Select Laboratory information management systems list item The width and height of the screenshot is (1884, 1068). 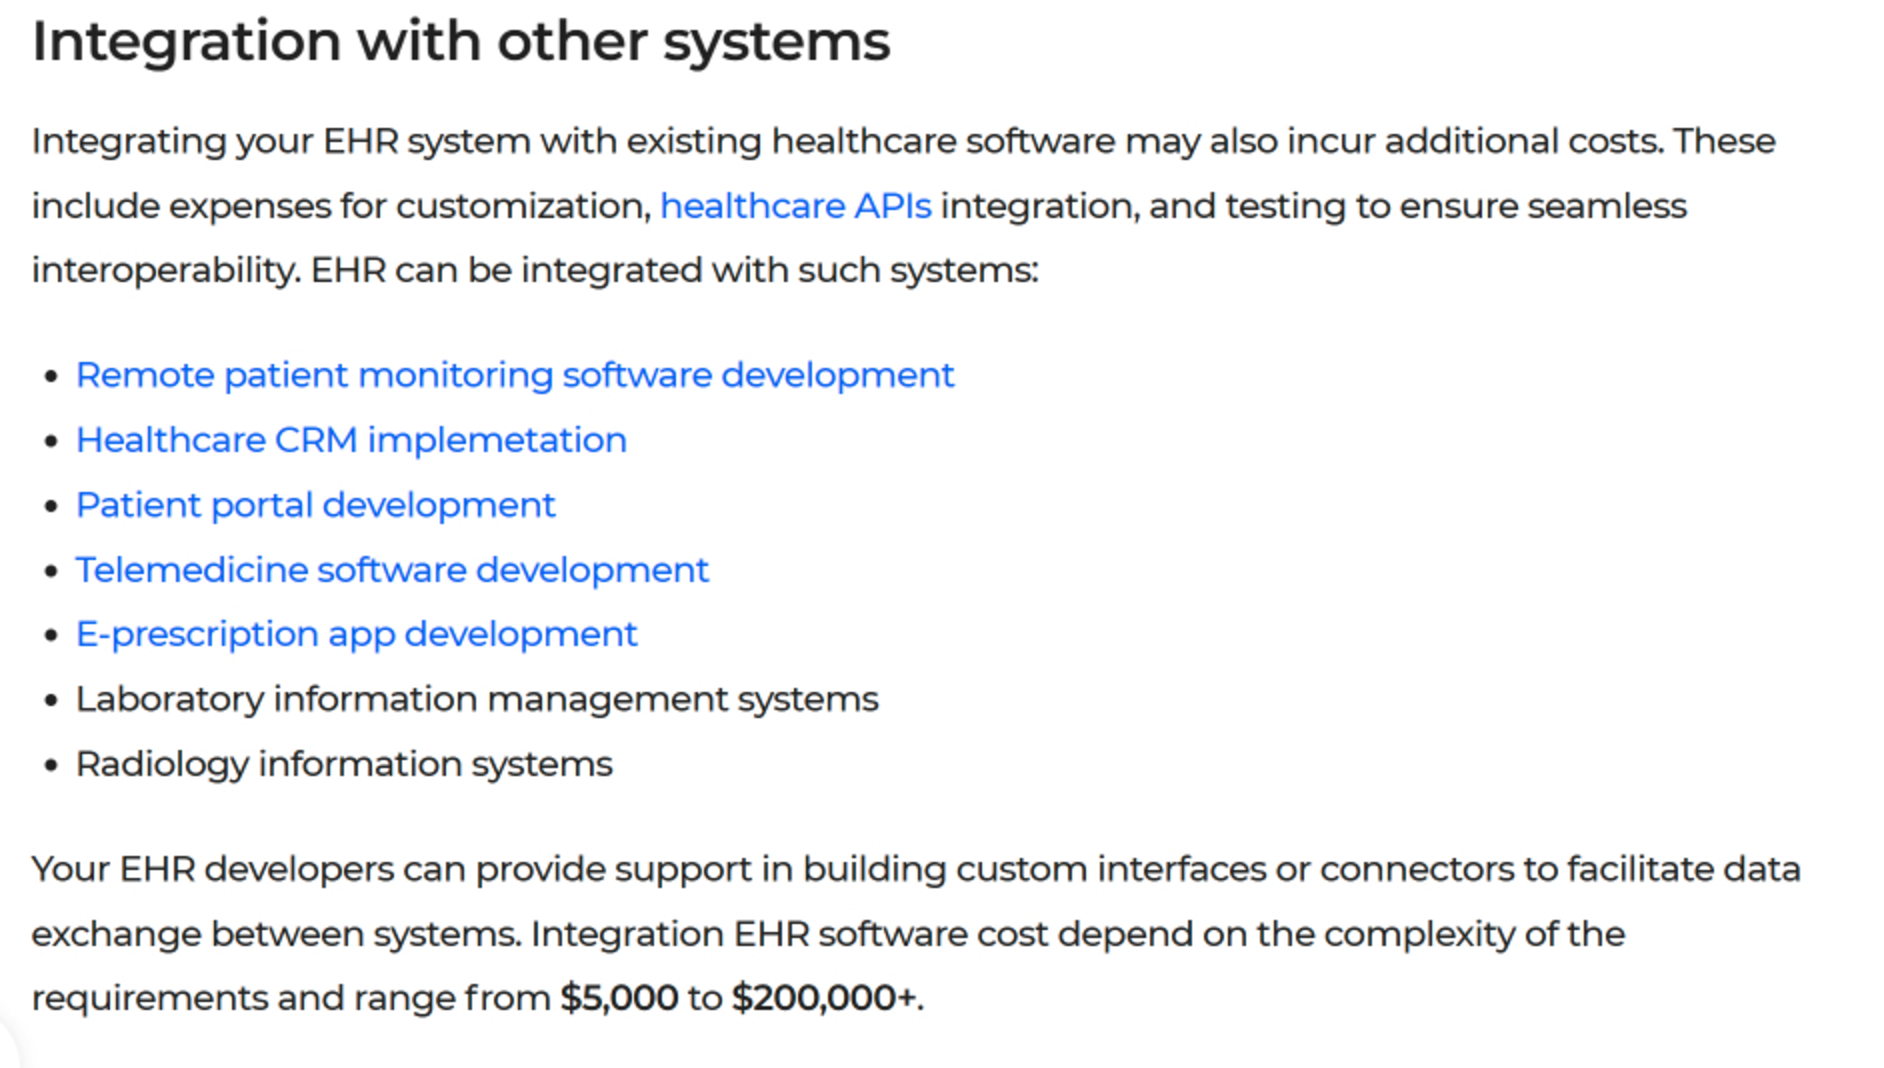coord(477,699)
